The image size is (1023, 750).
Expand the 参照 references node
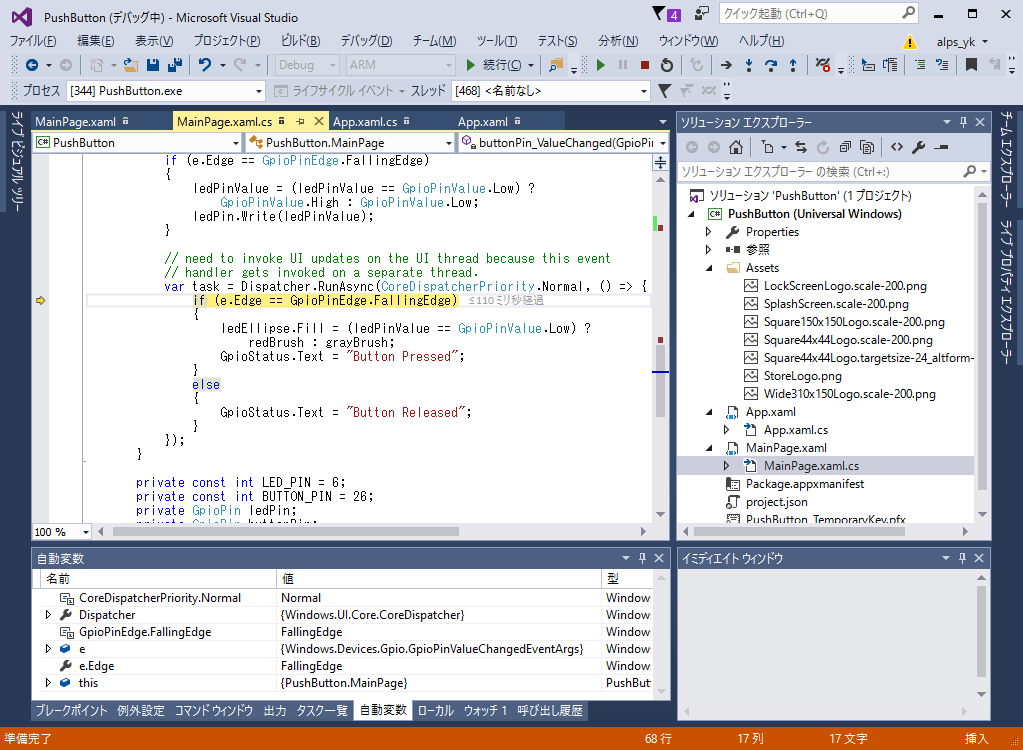click(709, 249)
